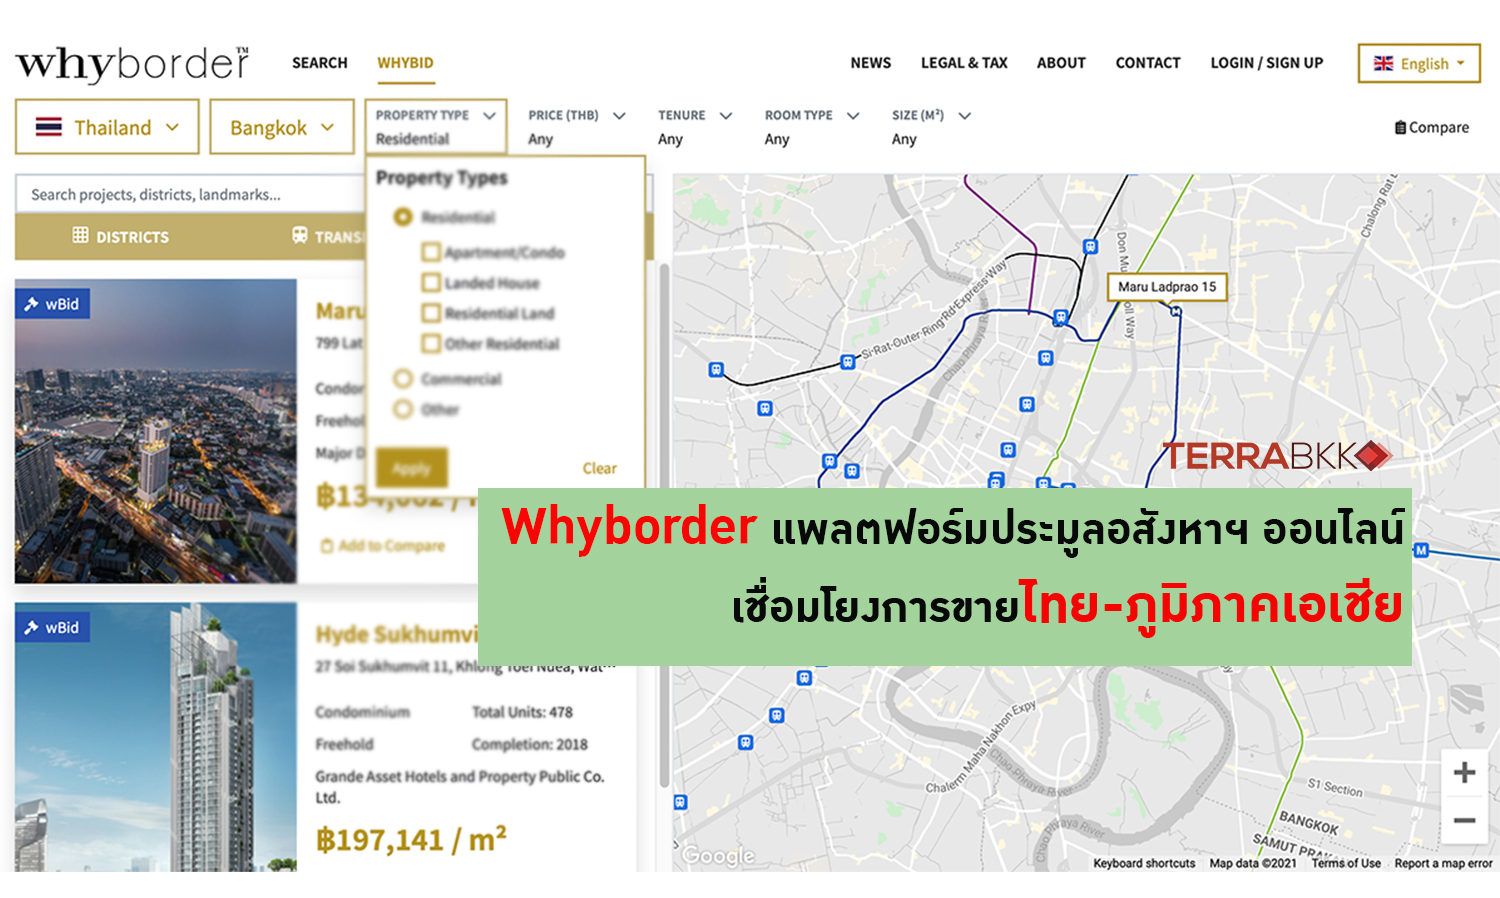Open map Terms of Use
The height and width of the screenshot is (898, 1500).
(1346, 863)
